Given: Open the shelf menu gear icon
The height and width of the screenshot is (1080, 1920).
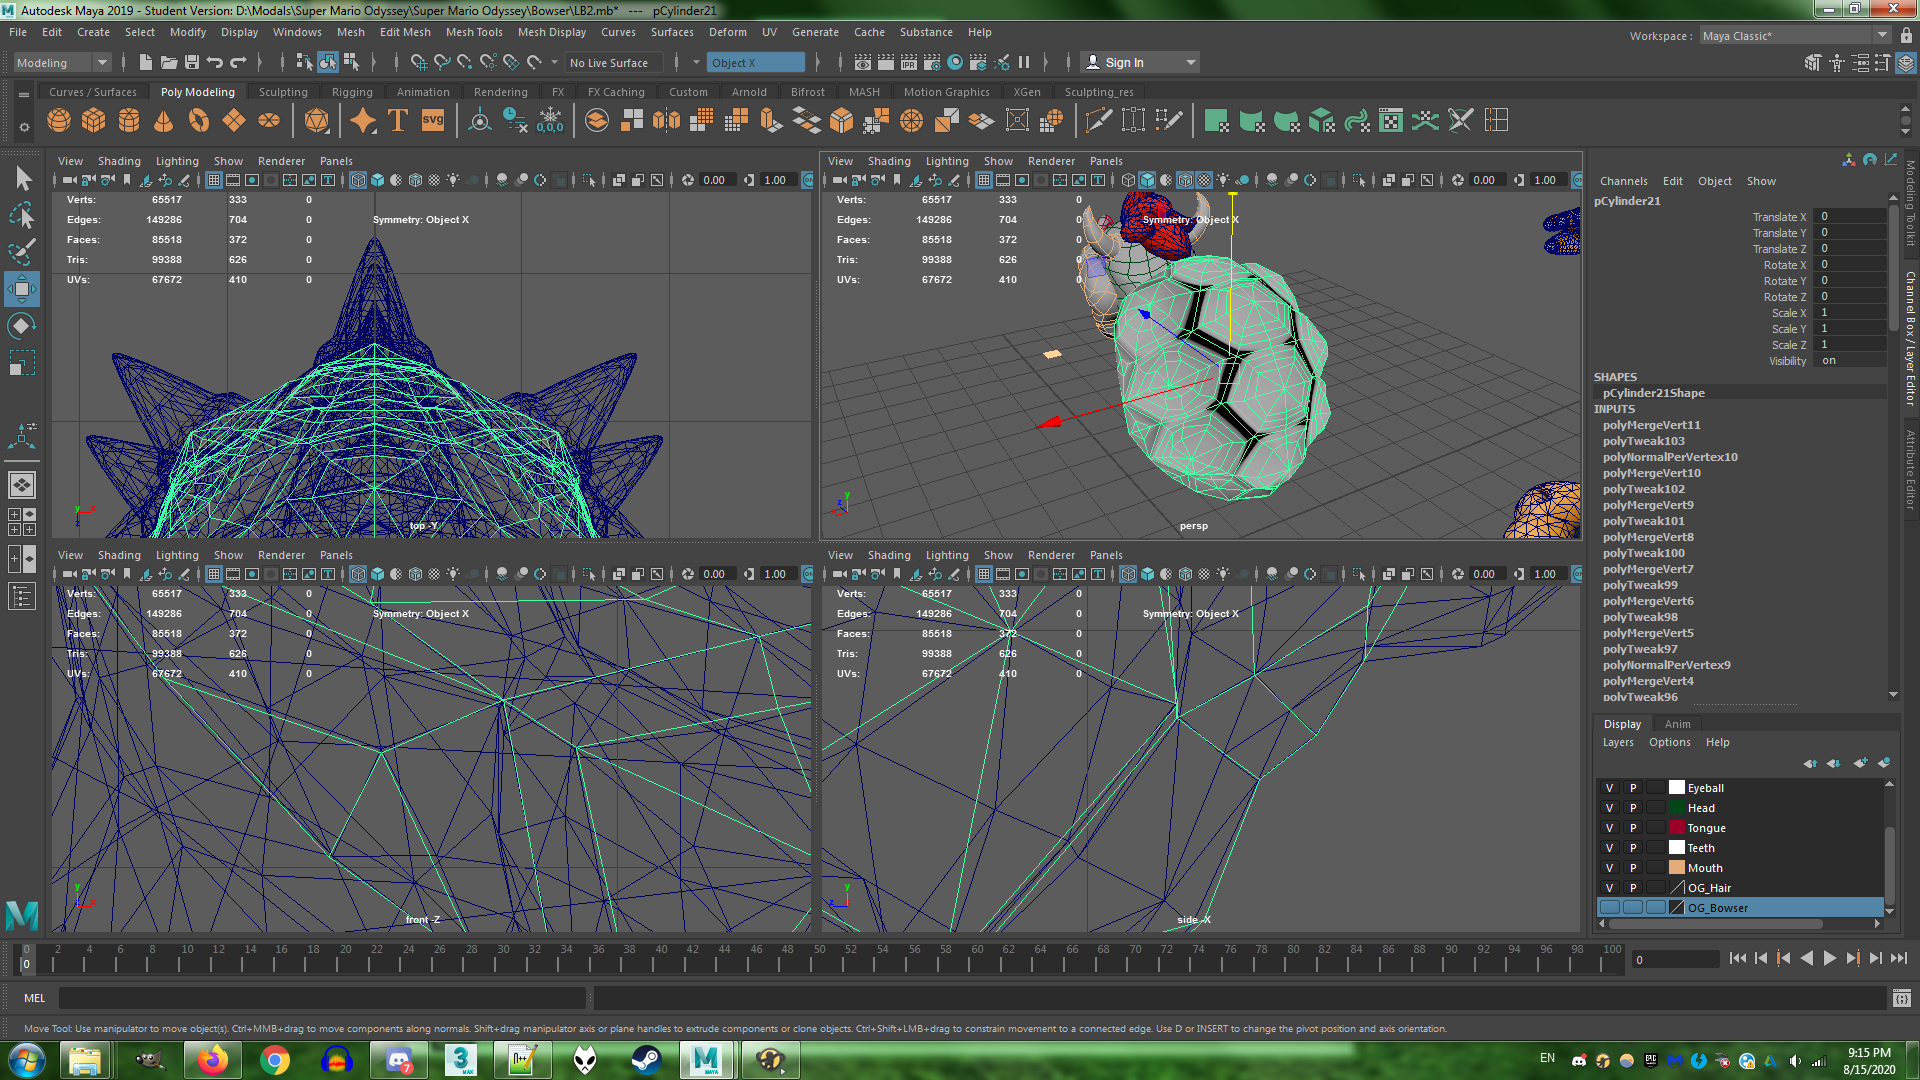Looking at the screenshot, I should [x=23, y=127].
